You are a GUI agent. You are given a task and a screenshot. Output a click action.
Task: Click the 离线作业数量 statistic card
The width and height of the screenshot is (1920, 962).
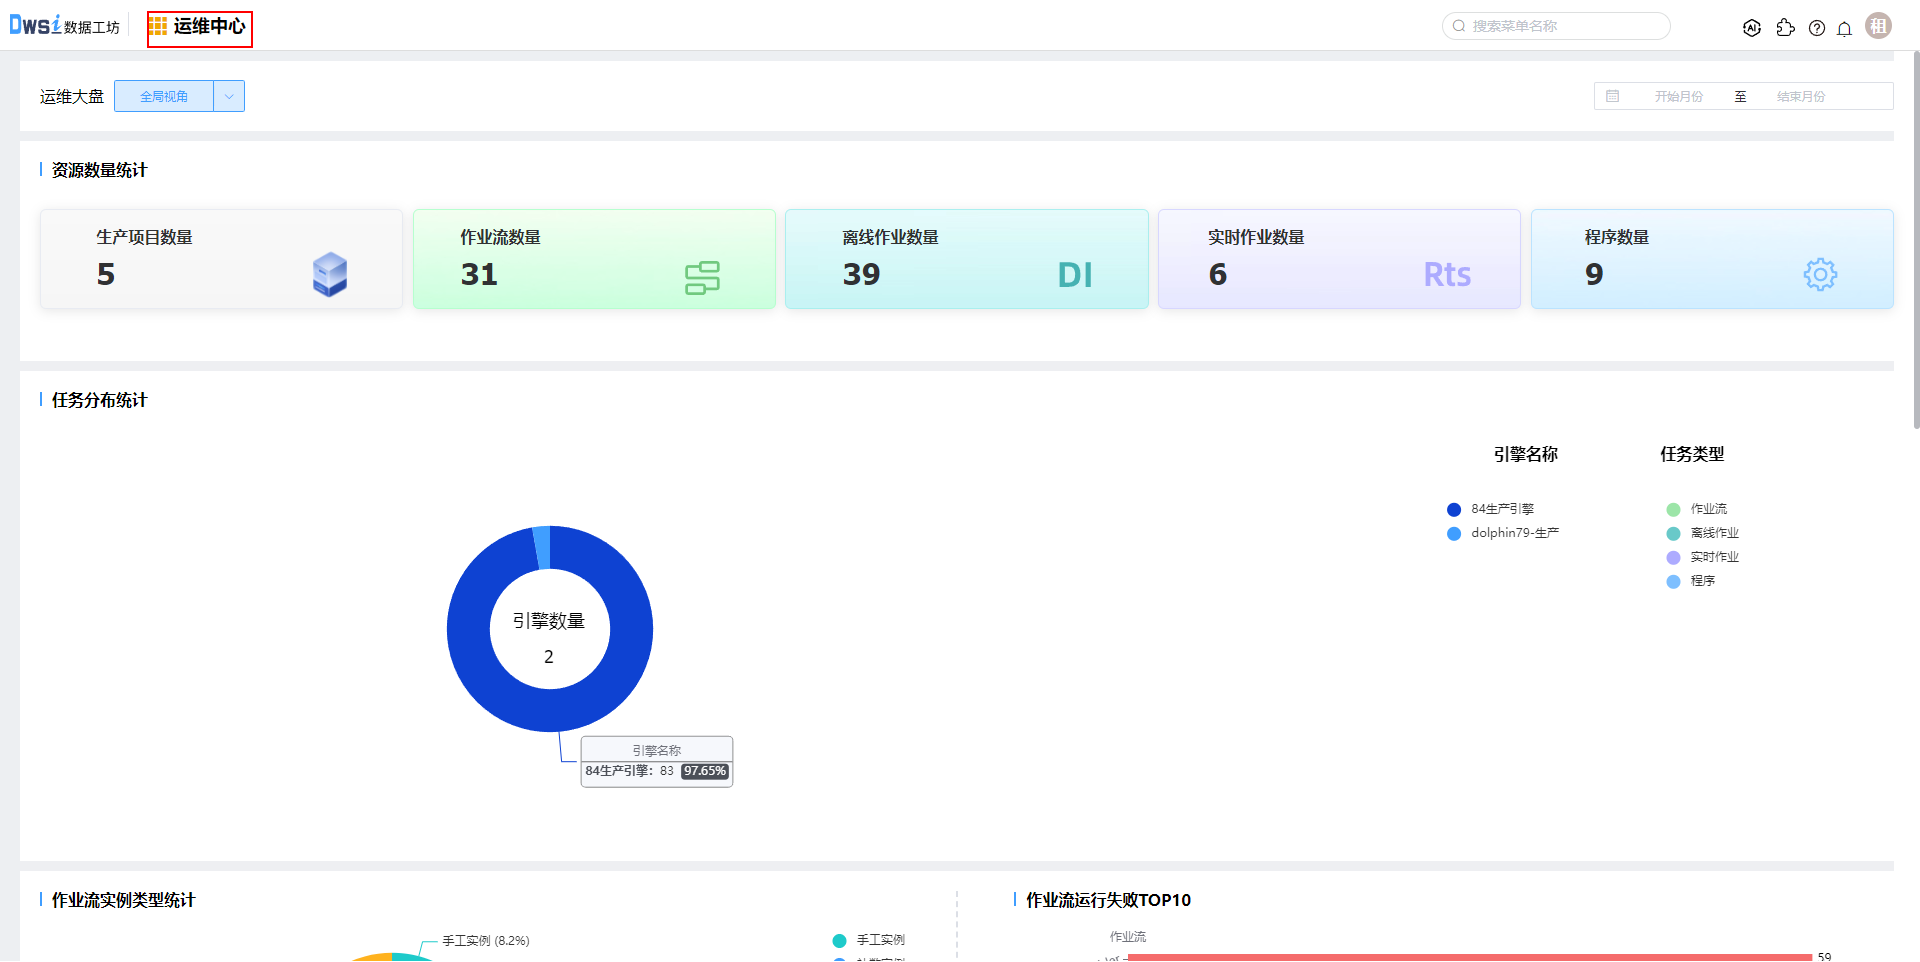pos(966,259)
